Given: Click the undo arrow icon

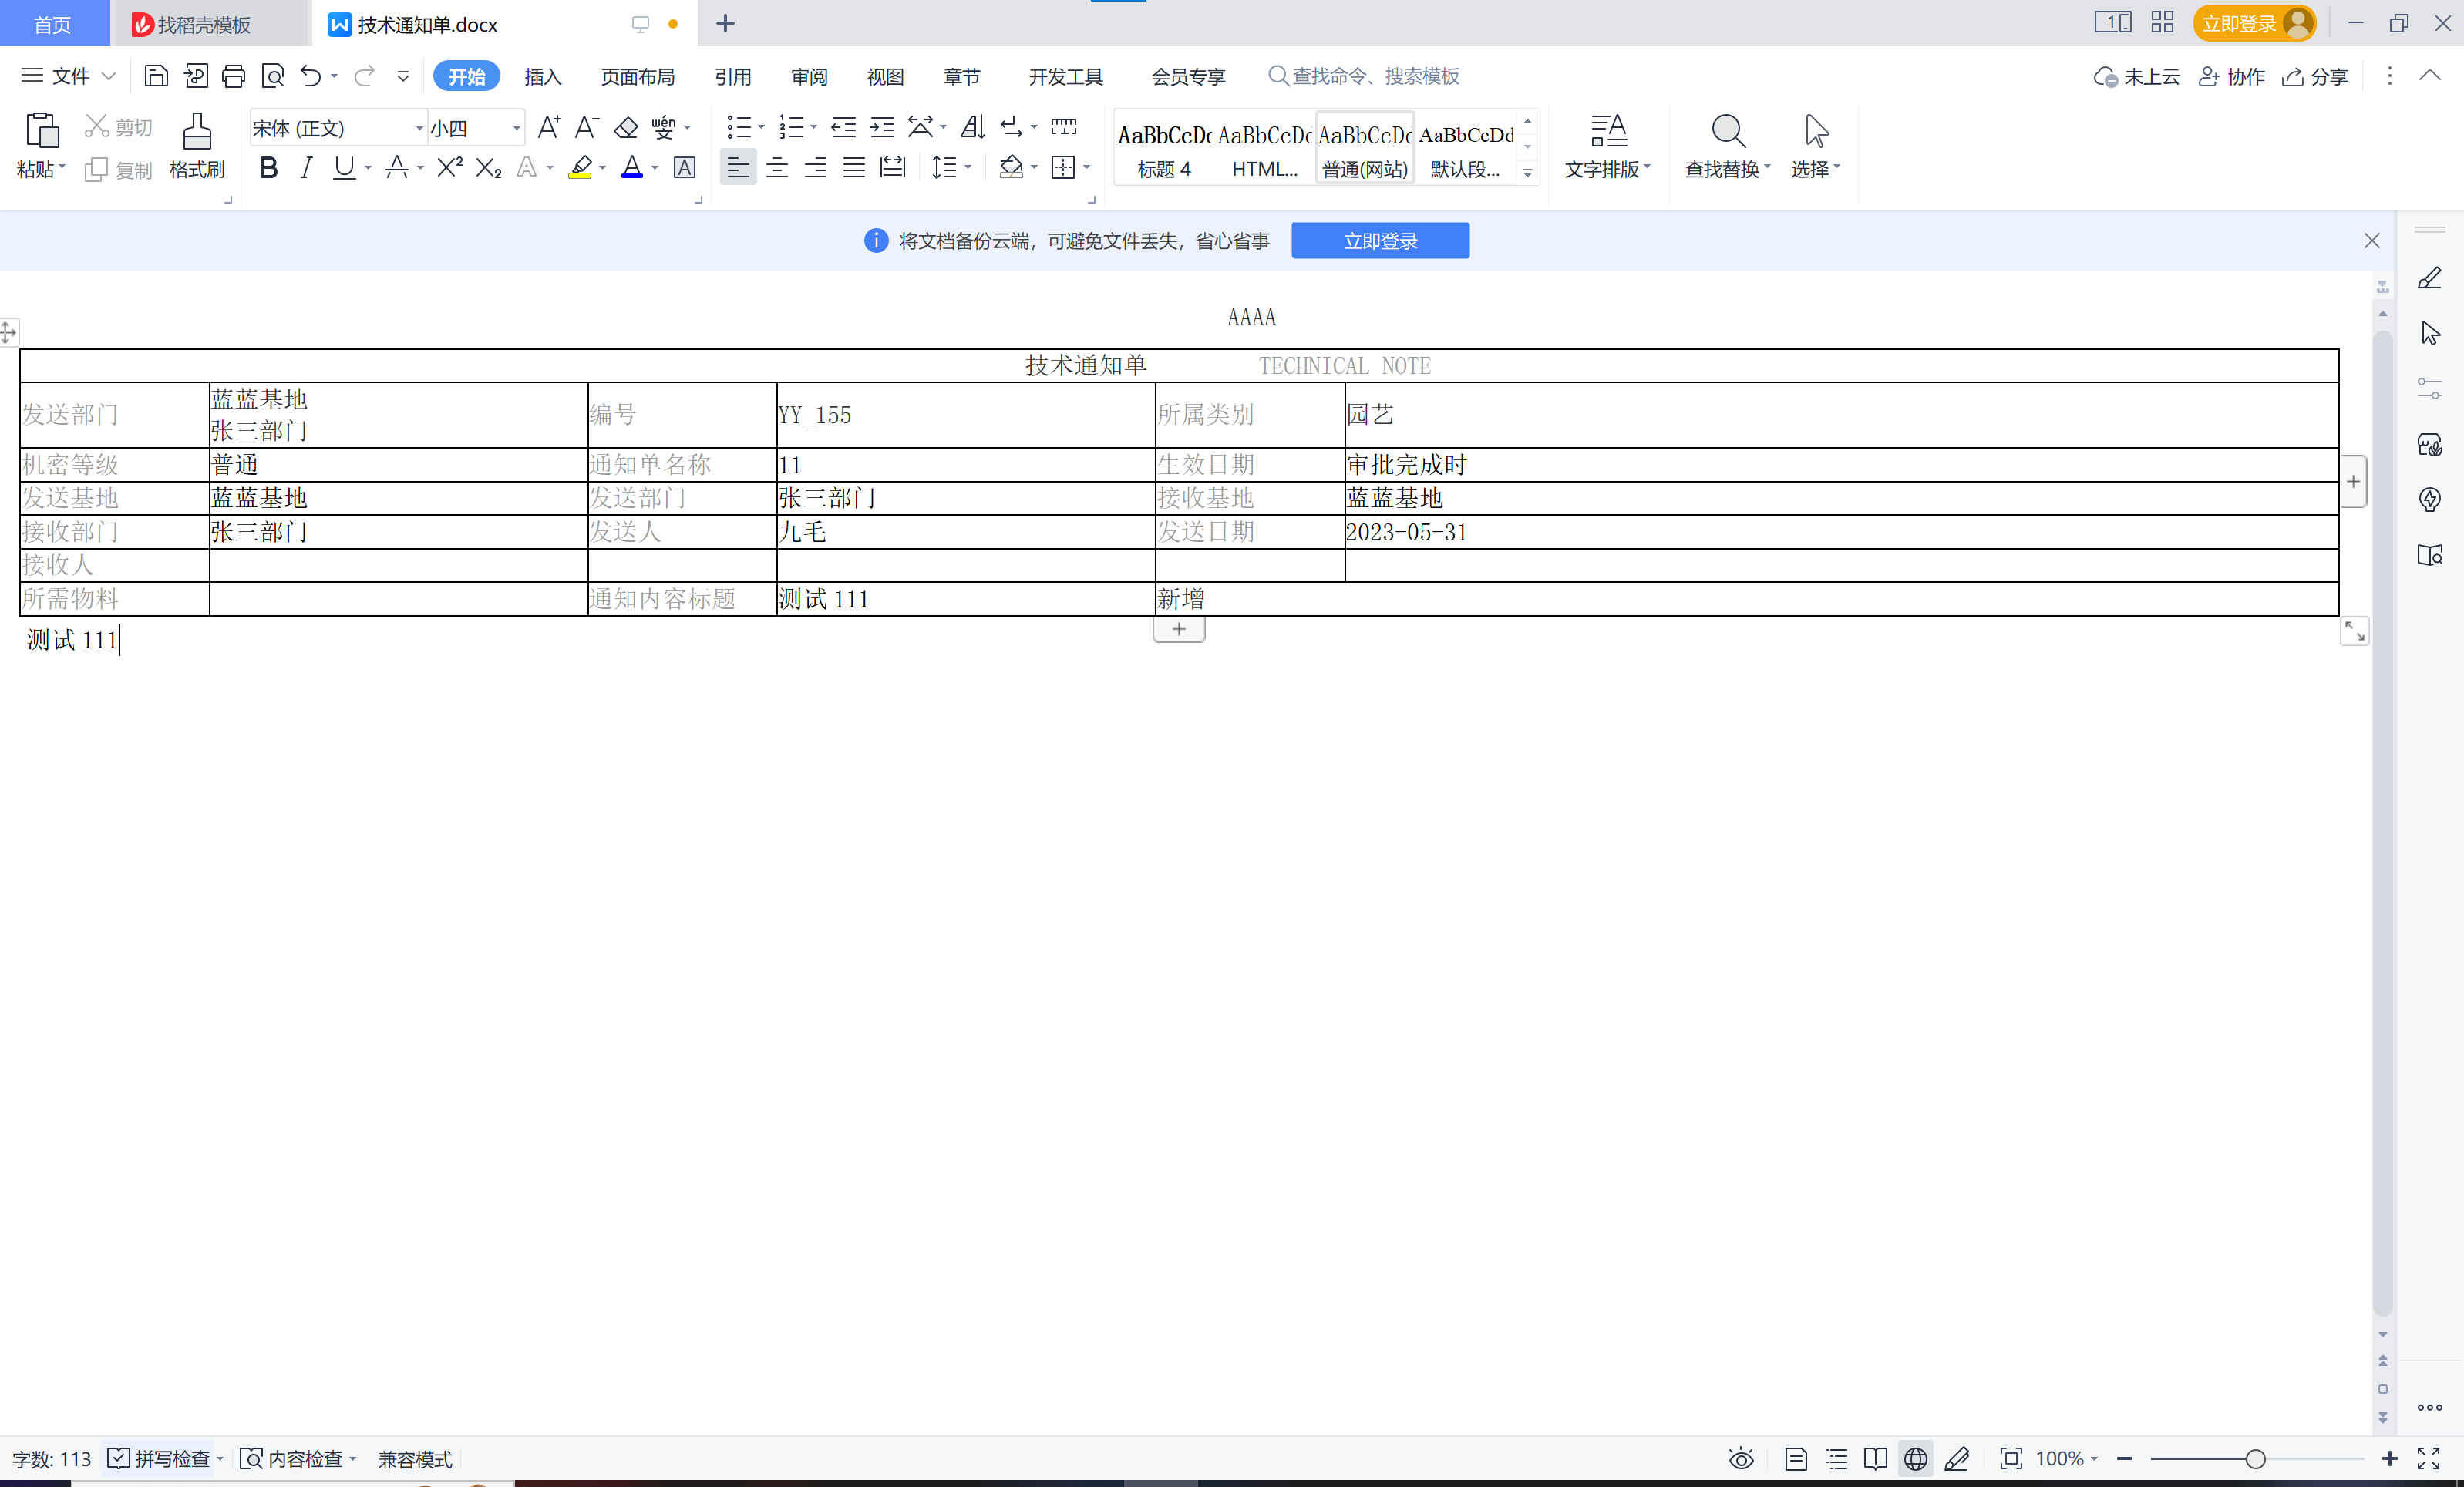Looking at the screenshot, I should tap(310, 75).
